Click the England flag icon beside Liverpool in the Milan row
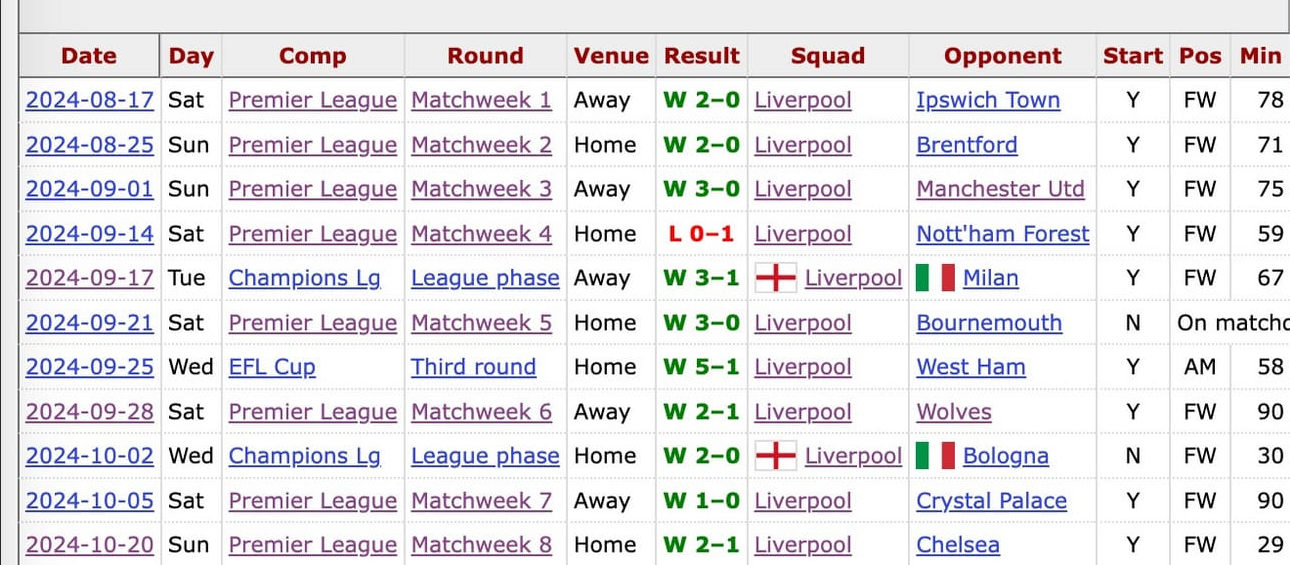Image resolution: width=1290 pixels, height=565 pixels. (776, 278)
